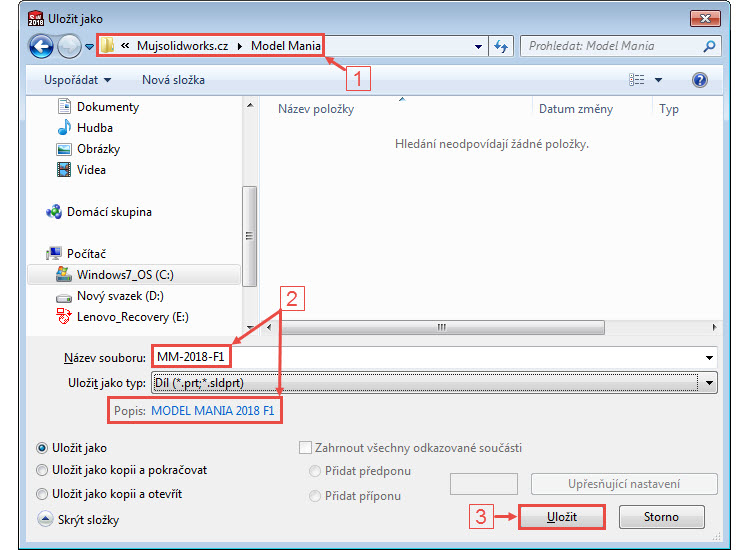The height and width of the screenshot is (550, 750).
Task: Click the empty prefix/suffix text box
Action: click(x=484, y=484)
